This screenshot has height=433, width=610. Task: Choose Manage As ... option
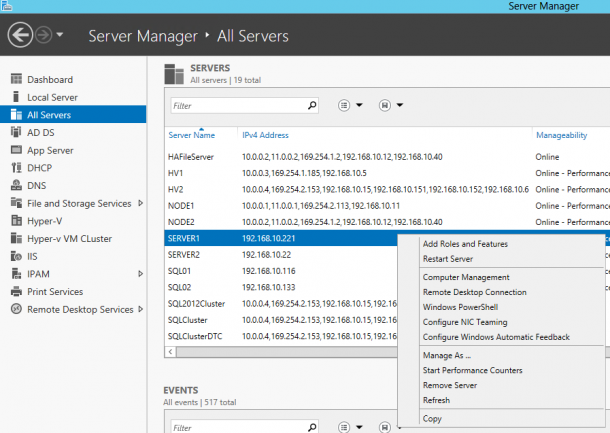(447, 355)
